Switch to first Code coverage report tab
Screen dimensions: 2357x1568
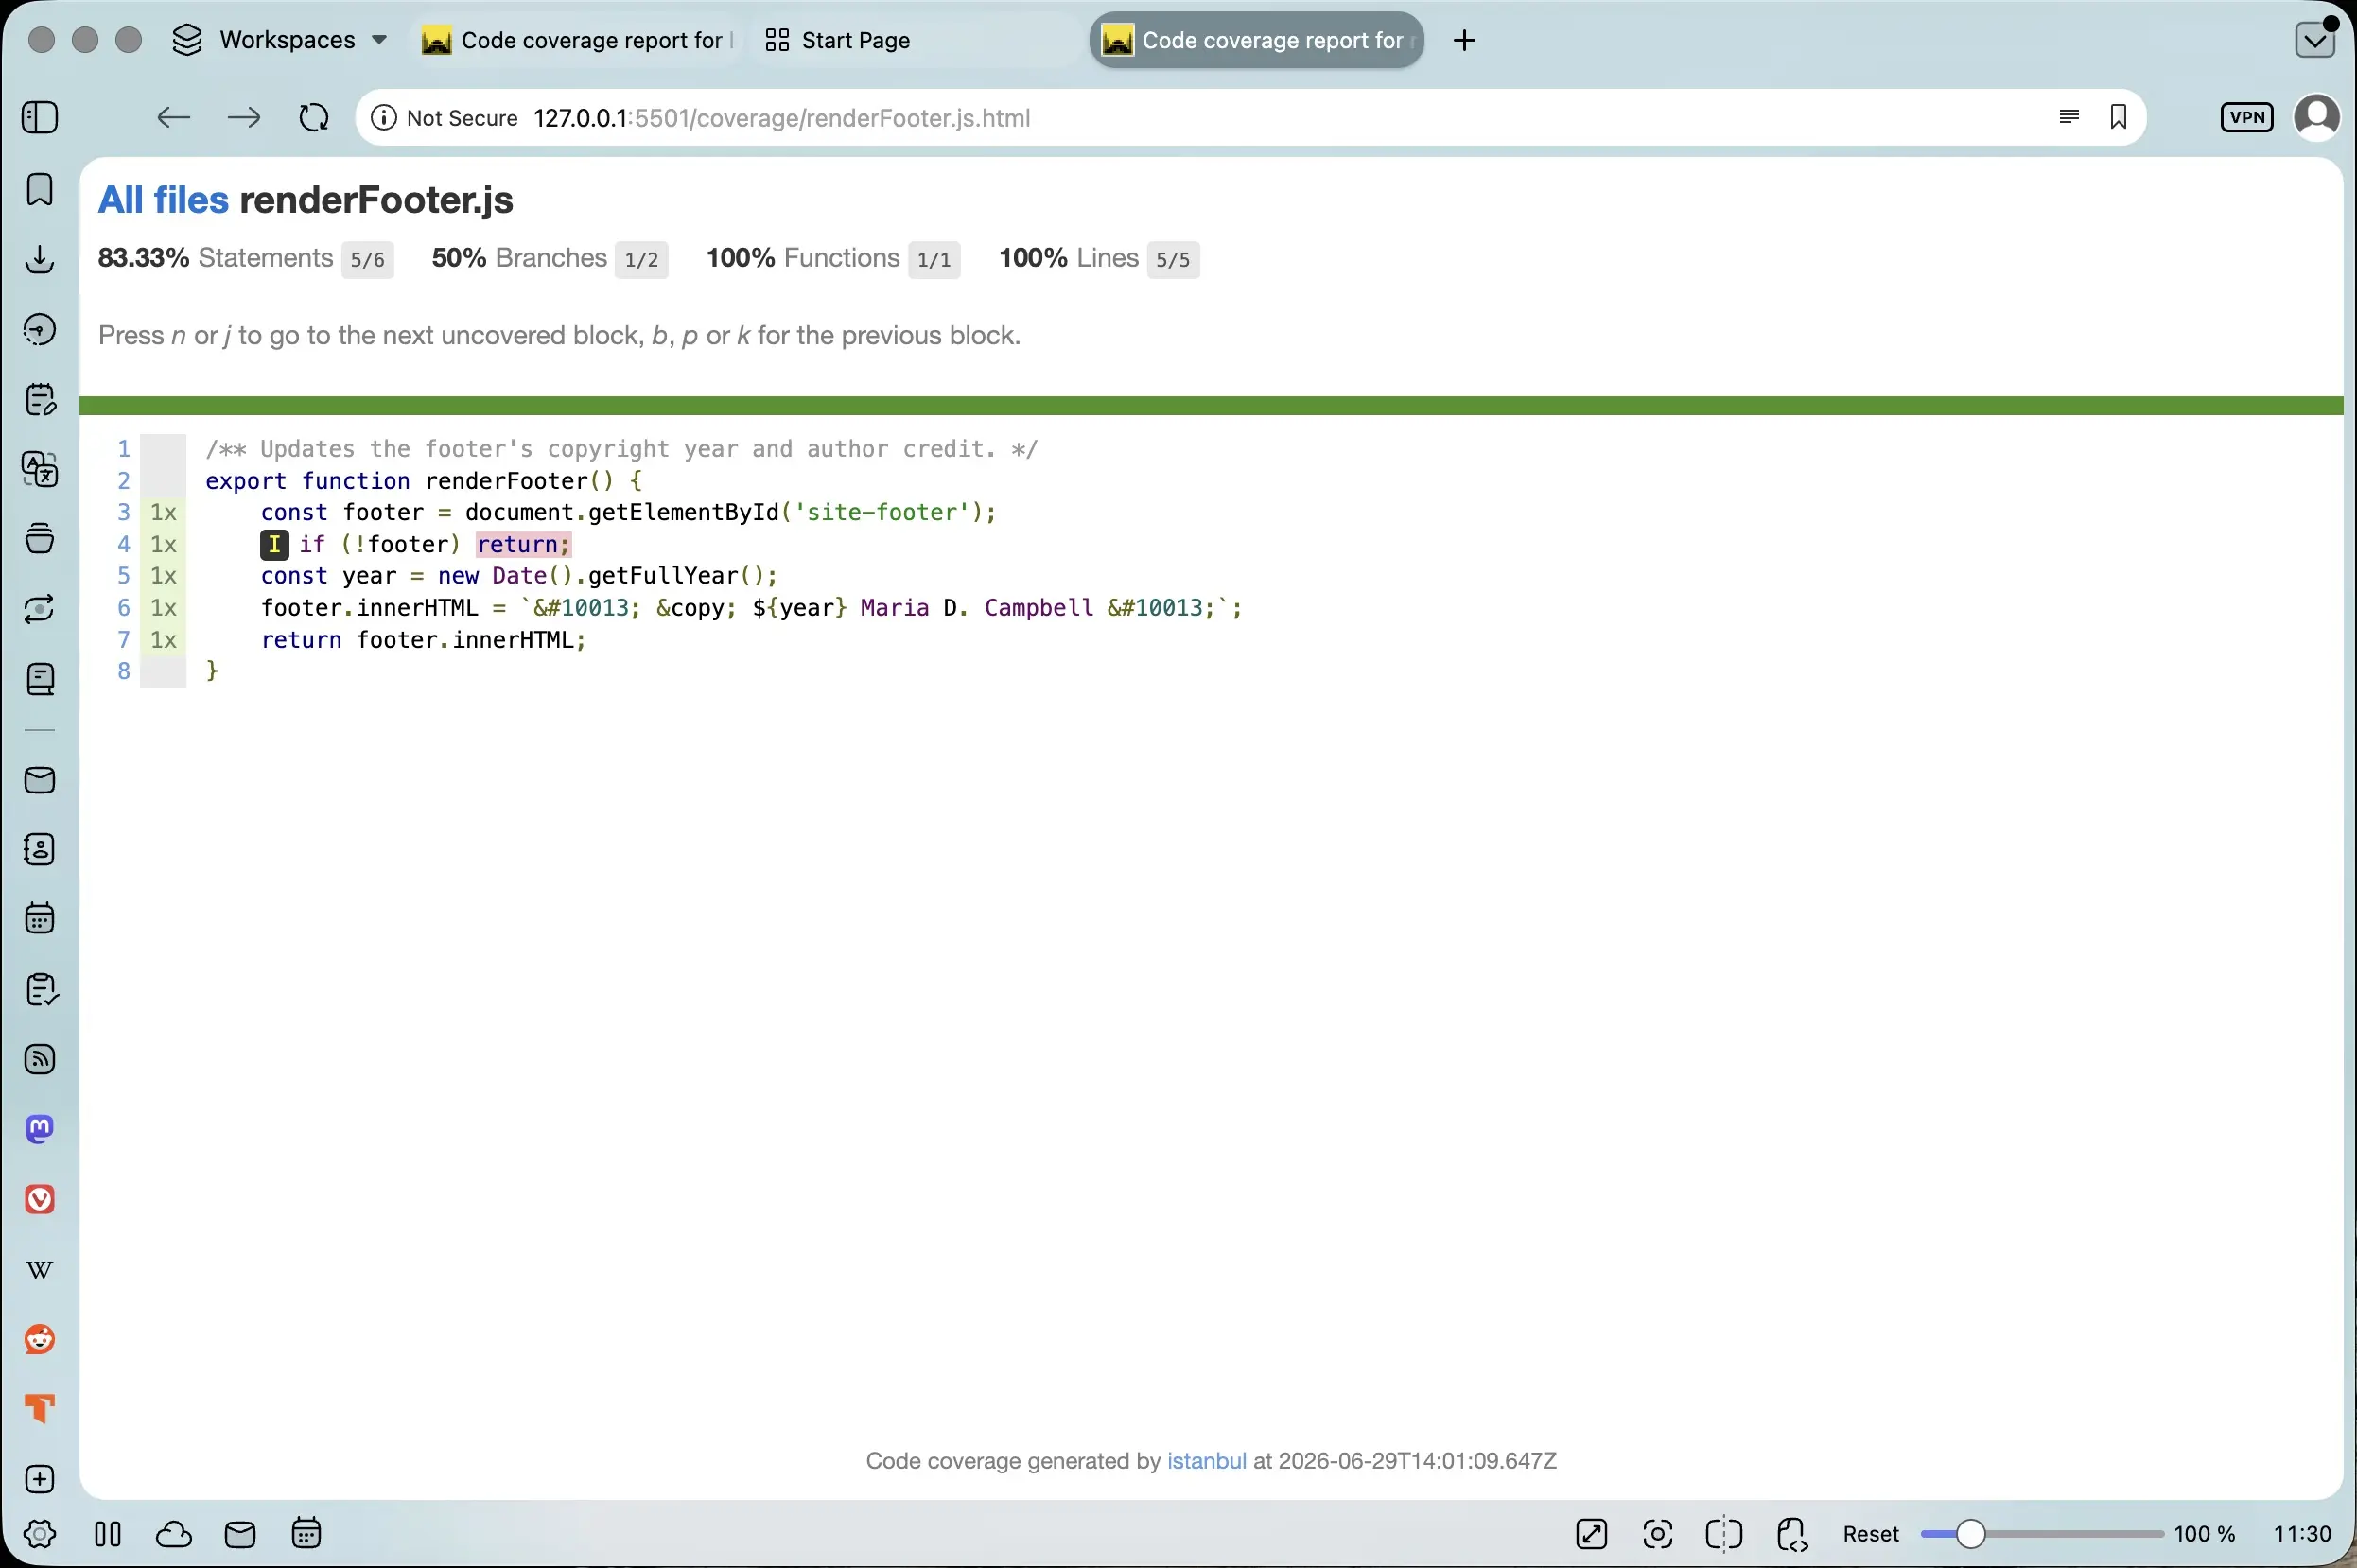578,40
